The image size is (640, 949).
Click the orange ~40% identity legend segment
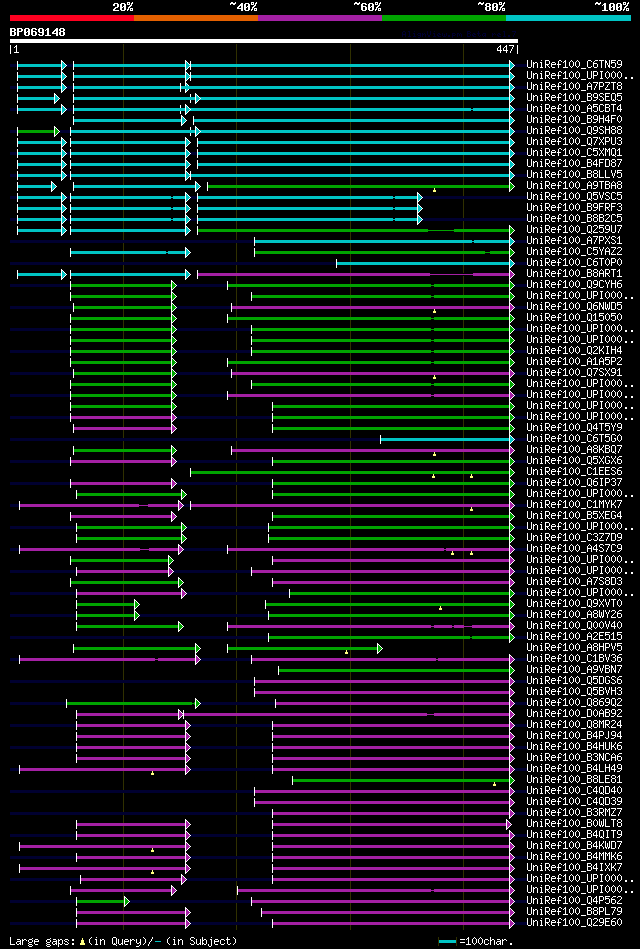pos(196,18)
